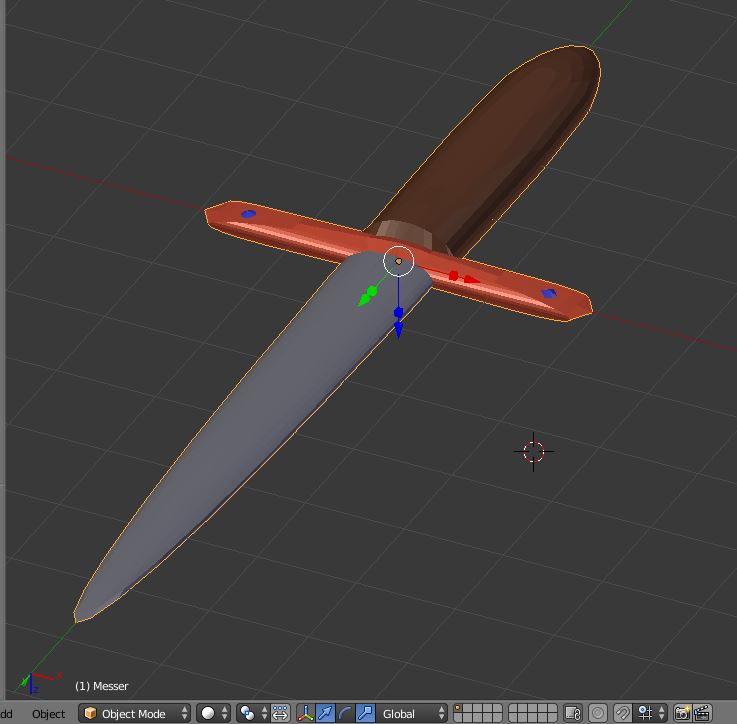737x724 pixels.
Task: Click the white solid shading sphere icon
Action: pos(207,713)
